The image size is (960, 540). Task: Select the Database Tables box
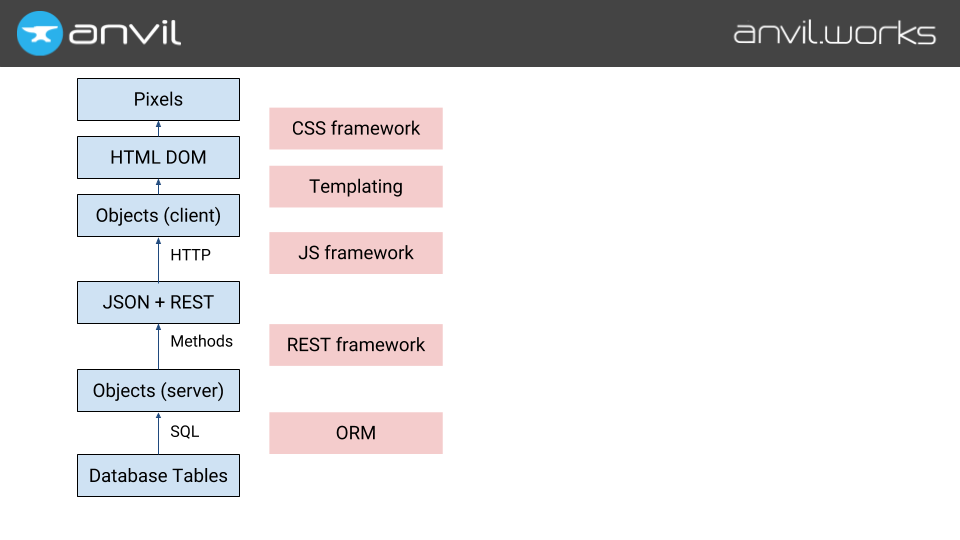(x=158, y=475)
